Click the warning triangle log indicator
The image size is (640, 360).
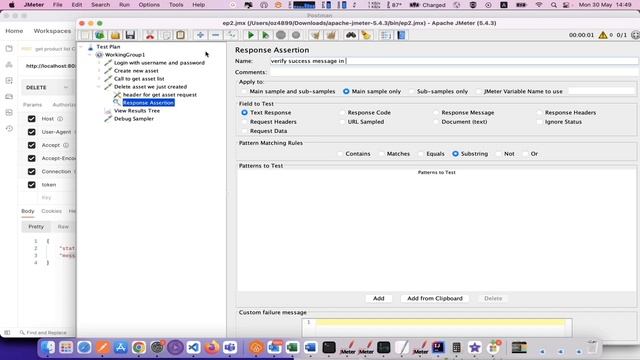point(603,35)
